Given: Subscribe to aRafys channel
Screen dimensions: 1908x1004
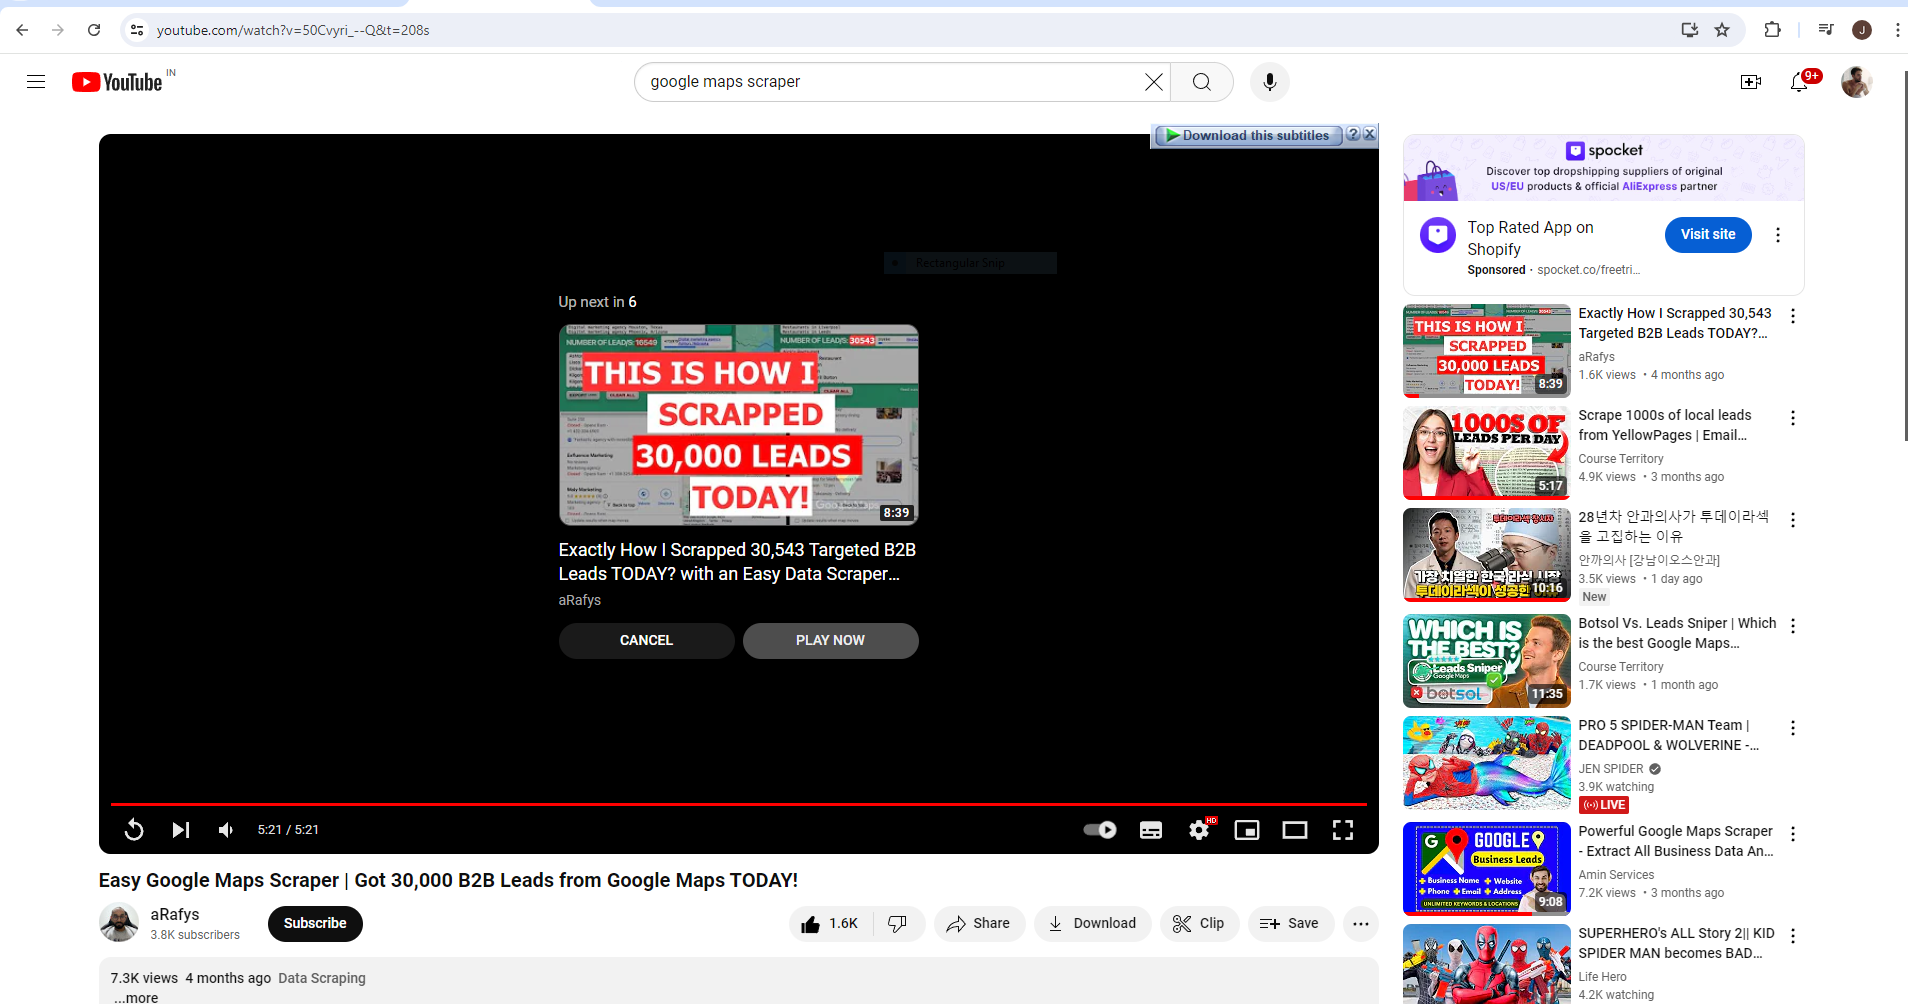Looking at the screenshot, I should pyautogui.click(x=315, y=923).
